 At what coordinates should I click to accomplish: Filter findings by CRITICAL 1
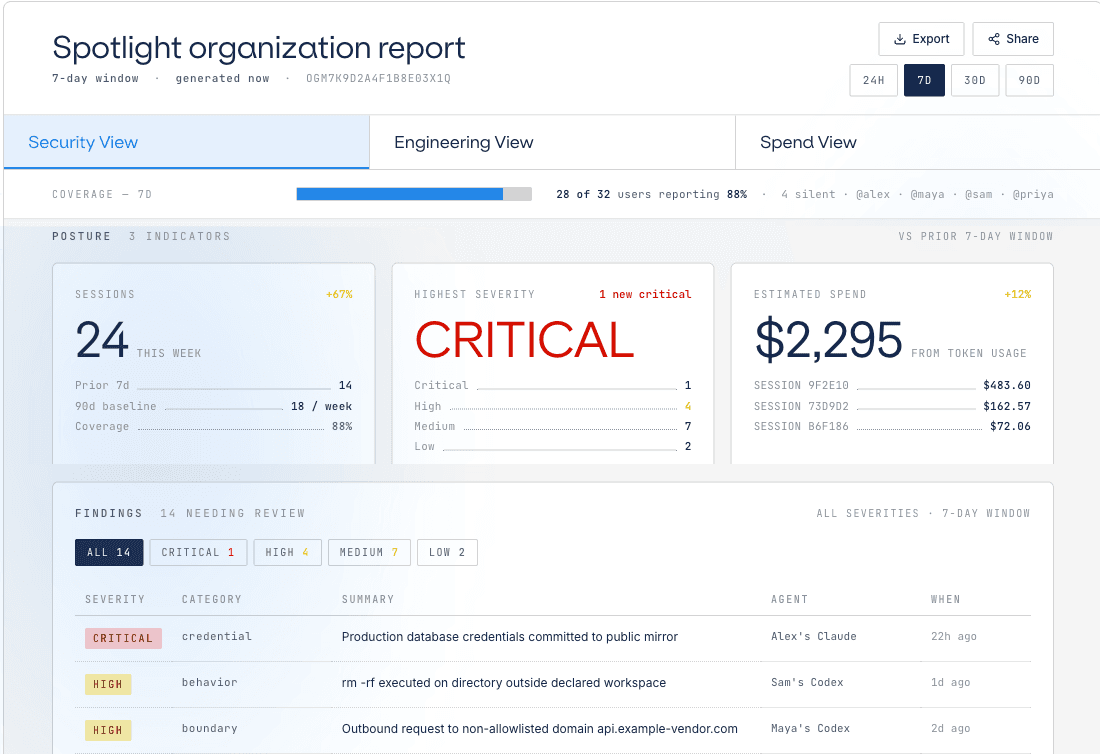198,553
